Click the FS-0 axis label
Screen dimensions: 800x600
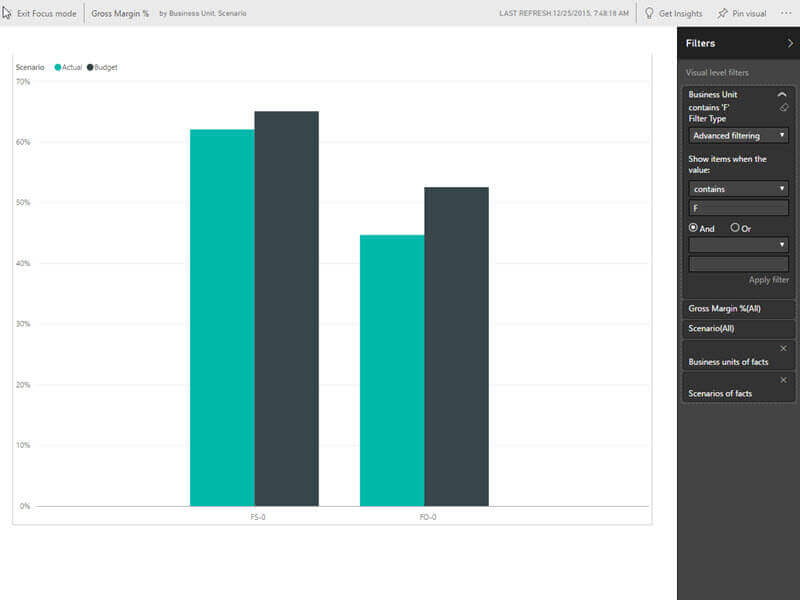[258, 517]
